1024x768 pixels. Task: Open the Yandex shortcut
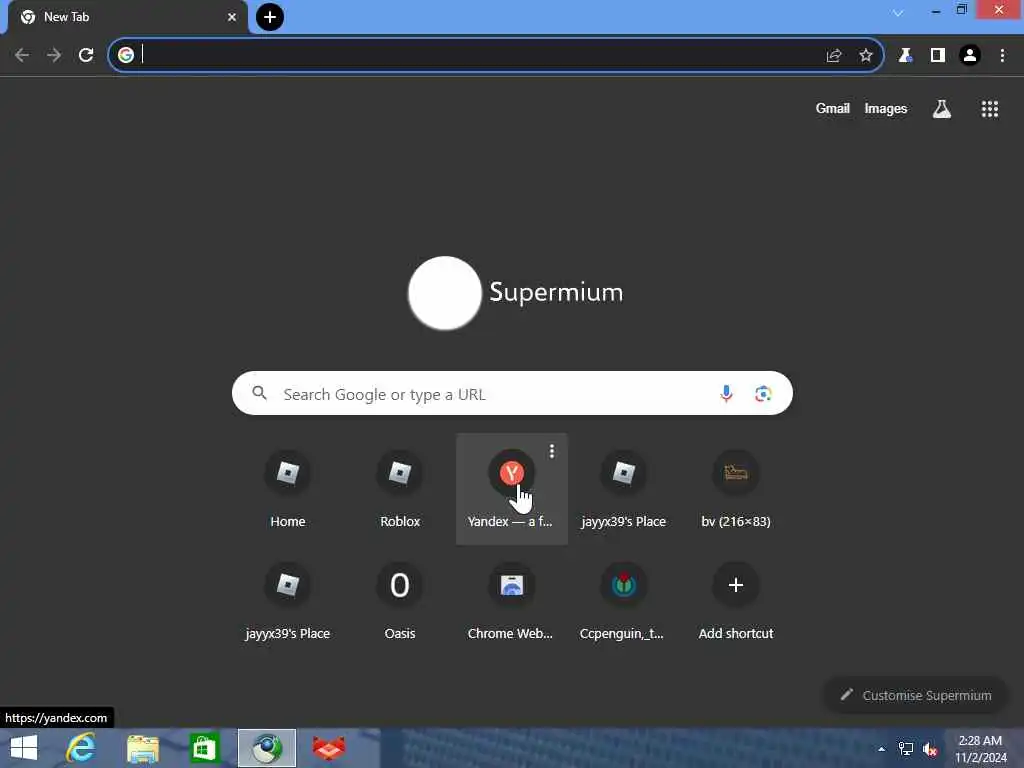click(x=511, y=489)
